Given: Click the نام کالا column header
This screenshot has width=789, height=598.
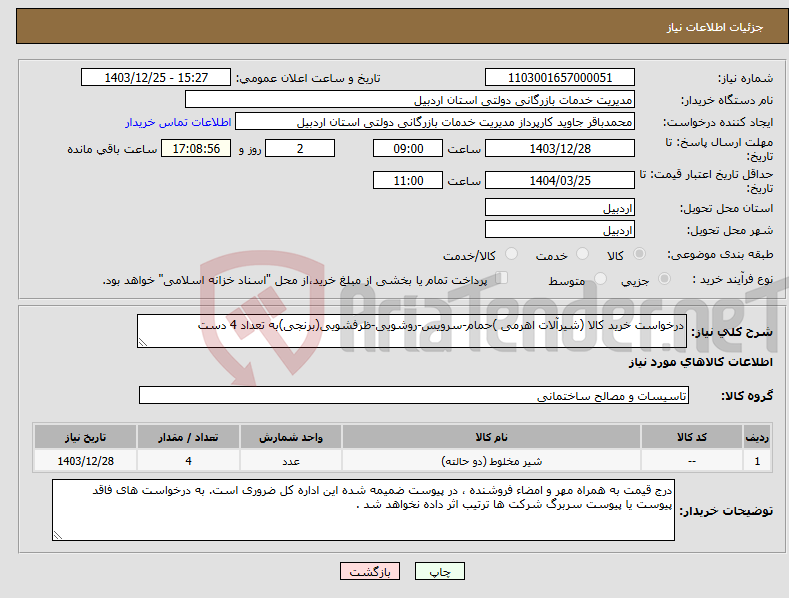Looking at the screenshot, I should [x=491, y=437].
